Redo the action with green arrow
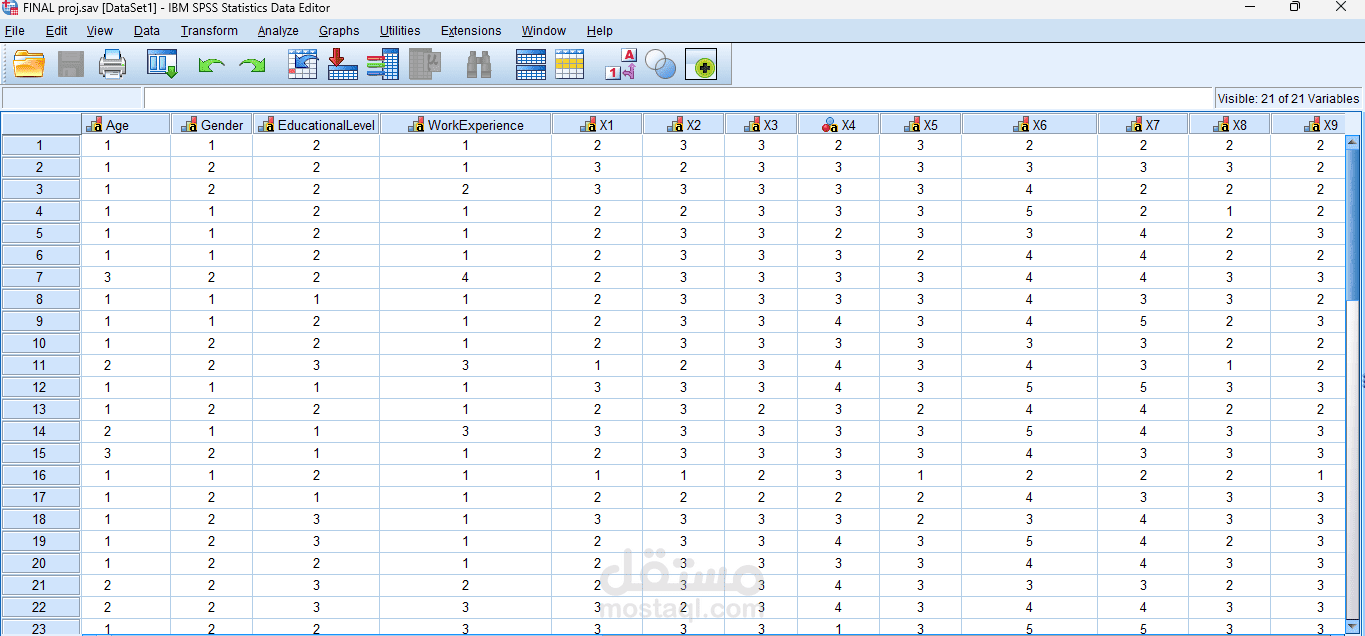 click(x=252, y=66)
